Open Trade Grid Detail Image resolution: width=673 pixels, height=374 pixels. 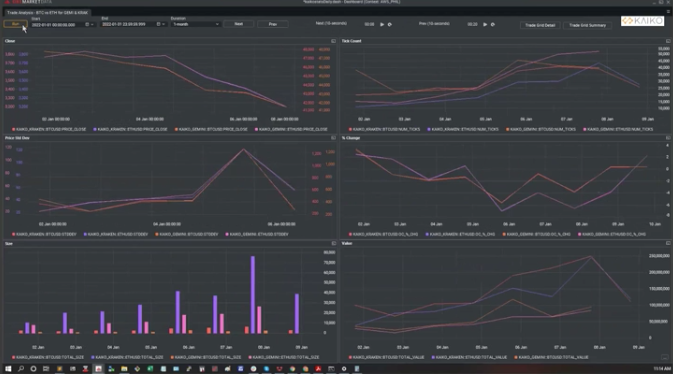coord(540,25)
